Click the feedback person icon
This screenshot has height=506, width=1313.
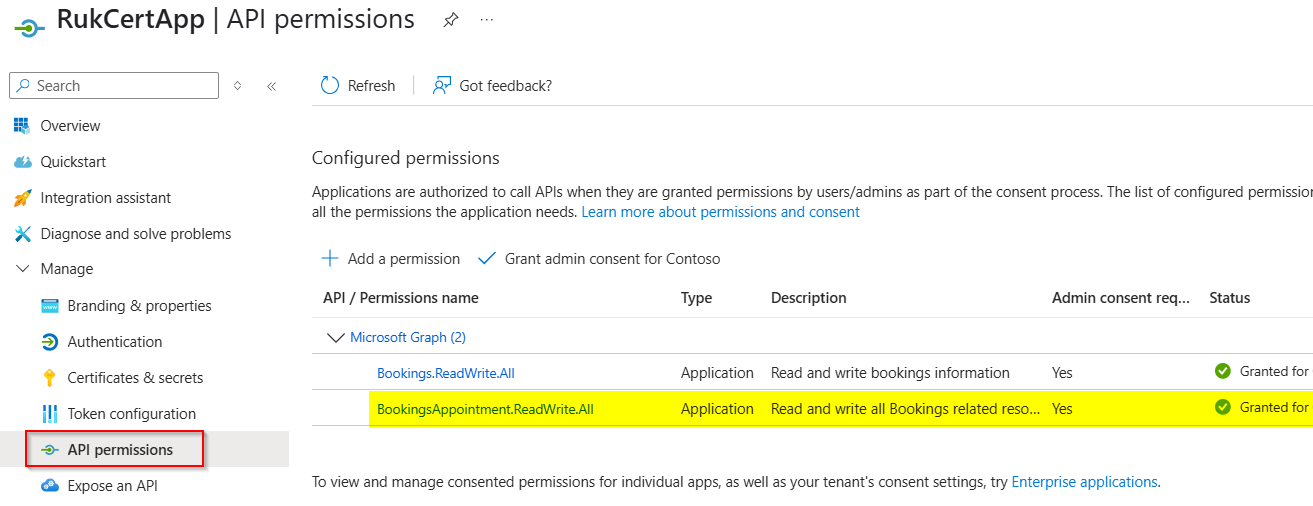[441, 86]
